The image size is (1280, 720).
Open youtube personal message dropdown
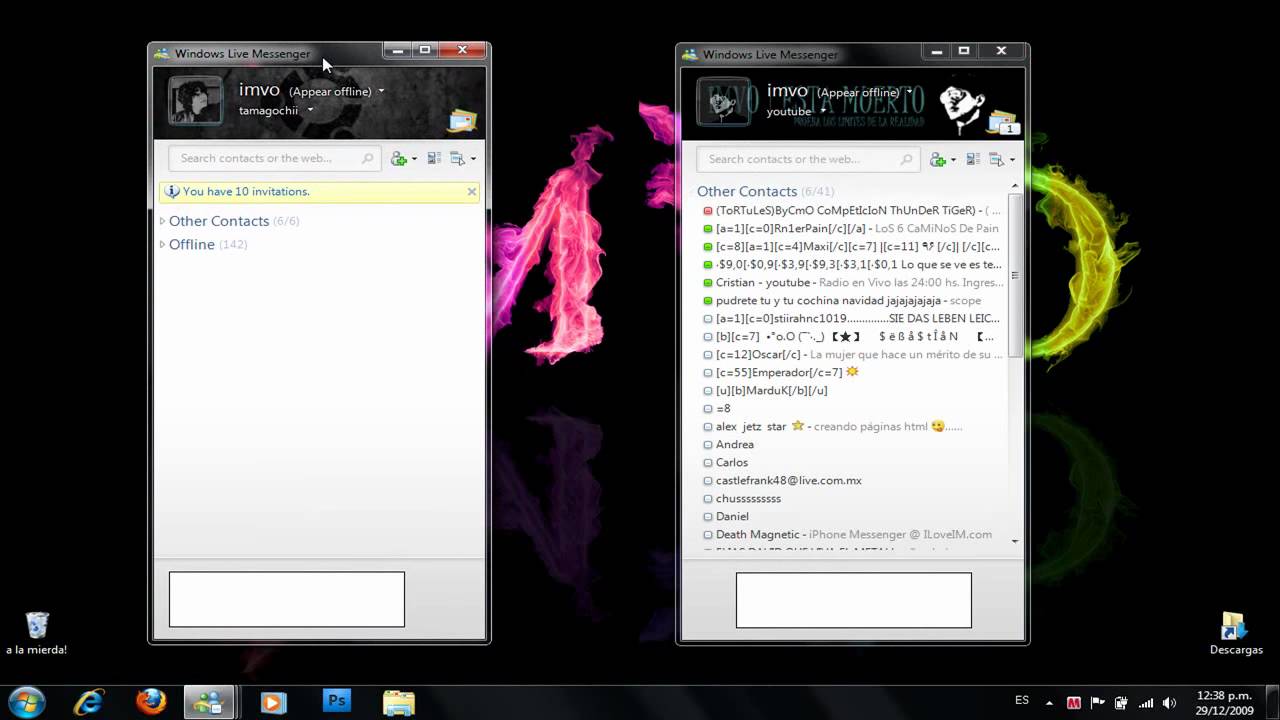824,110
